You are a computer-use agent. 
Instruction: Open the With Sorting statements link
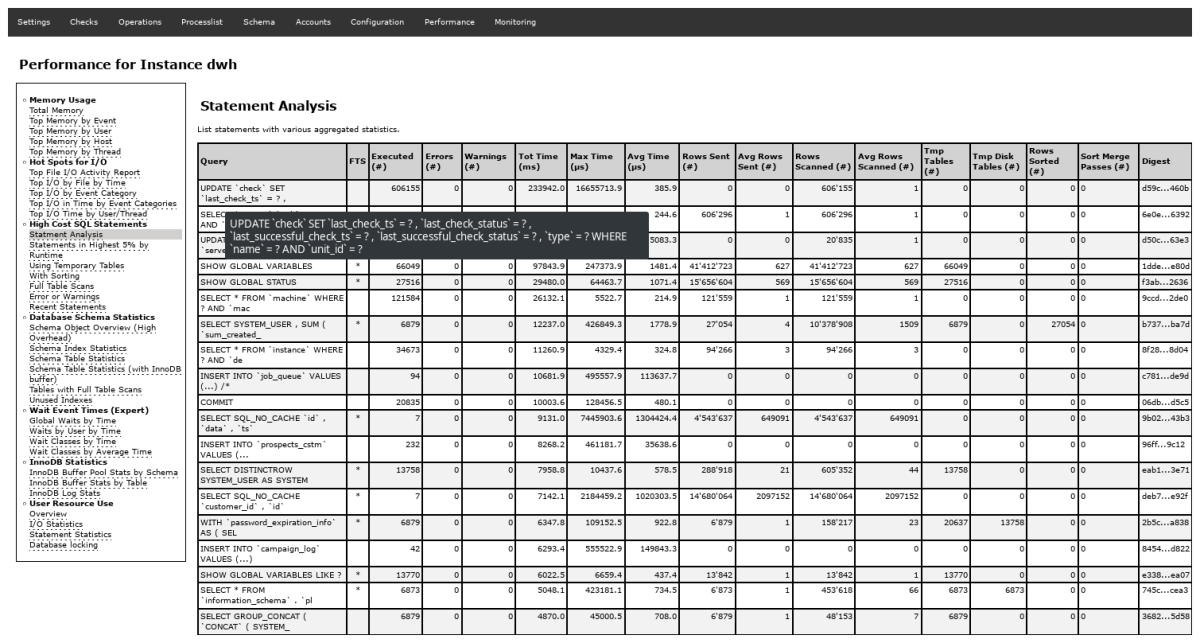pos(53,275)
